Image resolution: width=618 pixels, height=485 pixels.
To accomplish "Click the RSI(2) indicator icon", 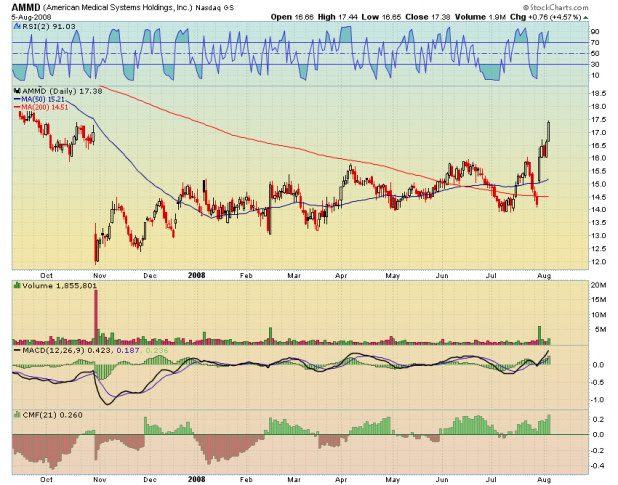I will (x=17, y=26).
